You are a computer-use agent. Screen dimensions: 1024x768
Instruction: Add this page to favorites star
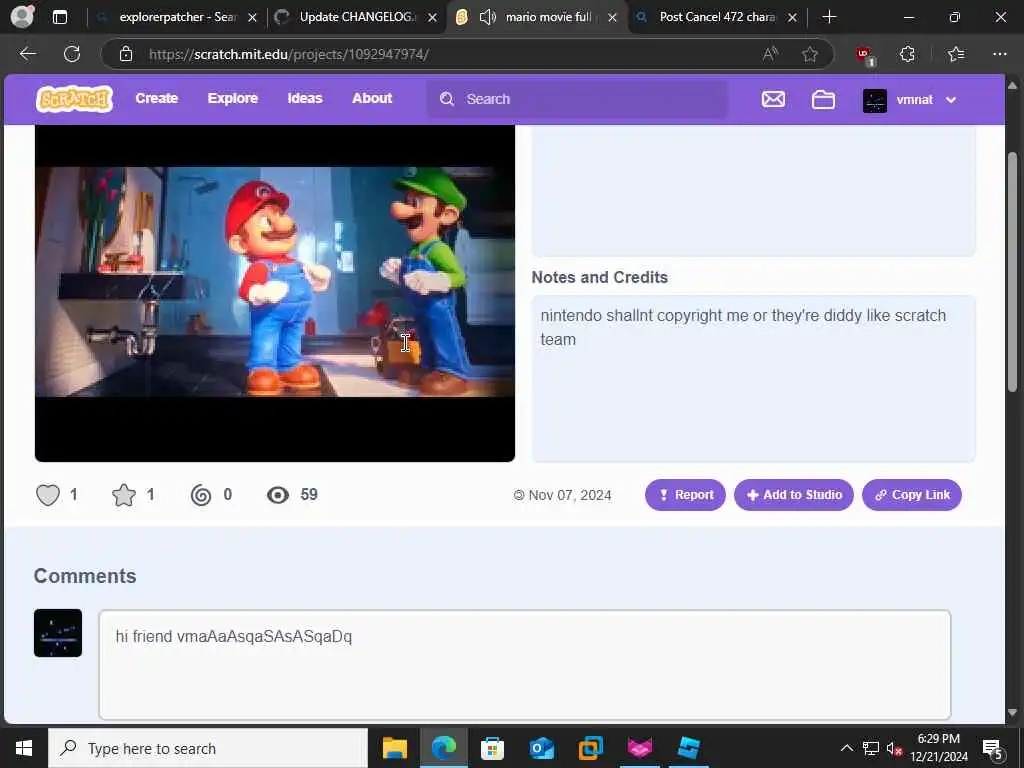tap(810, 54)
